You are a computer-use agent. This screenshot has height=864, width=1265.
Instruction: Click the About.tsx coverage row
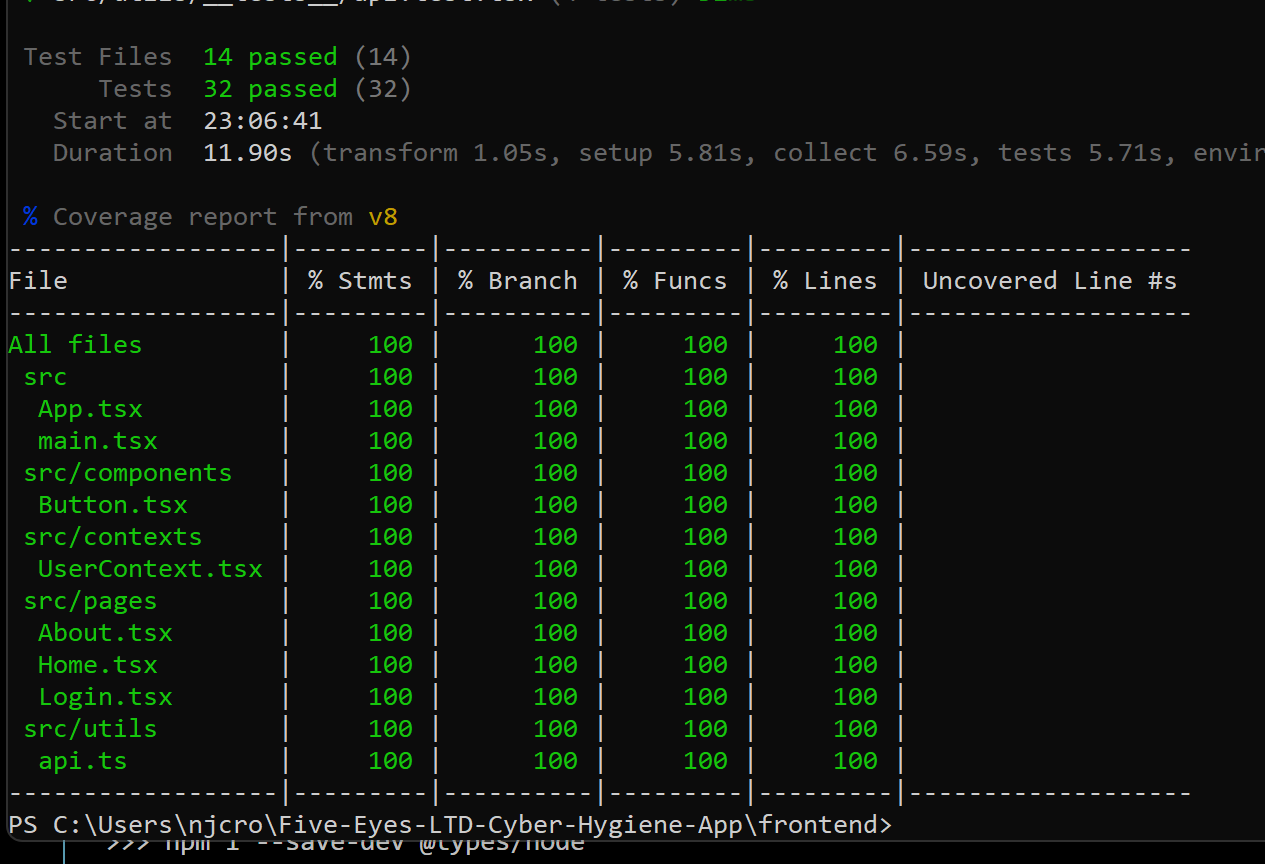(105, 632)
